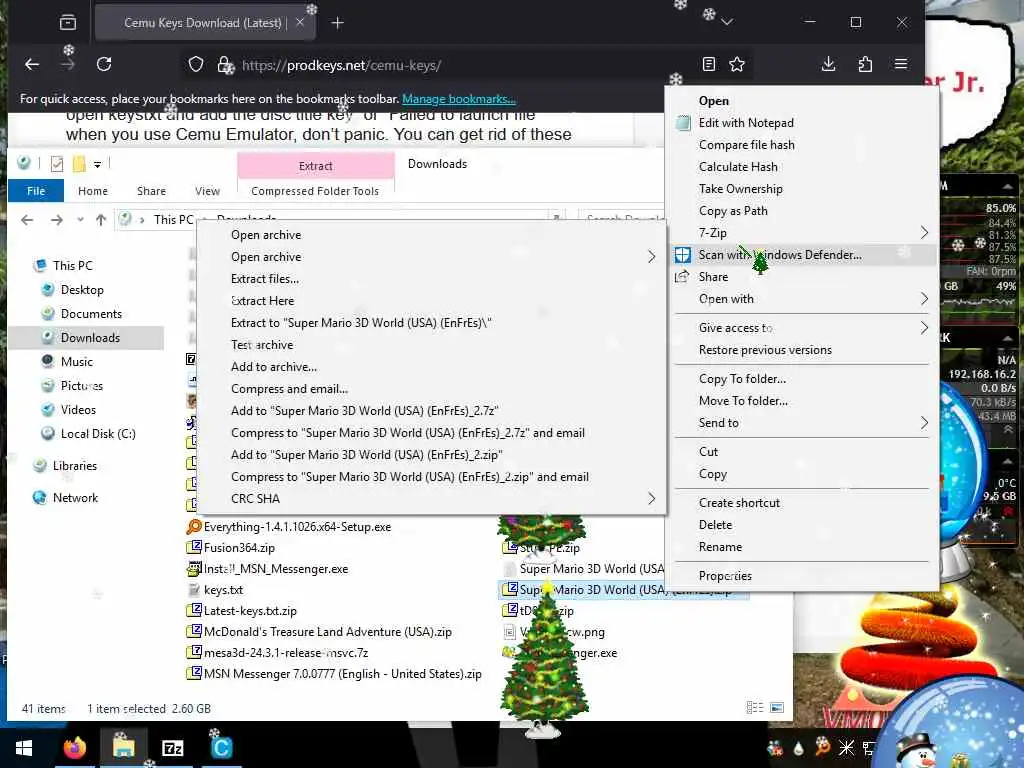Click quick access properties checkmark icon
This screenshot has width=1024, height=768.
[57, 164]
